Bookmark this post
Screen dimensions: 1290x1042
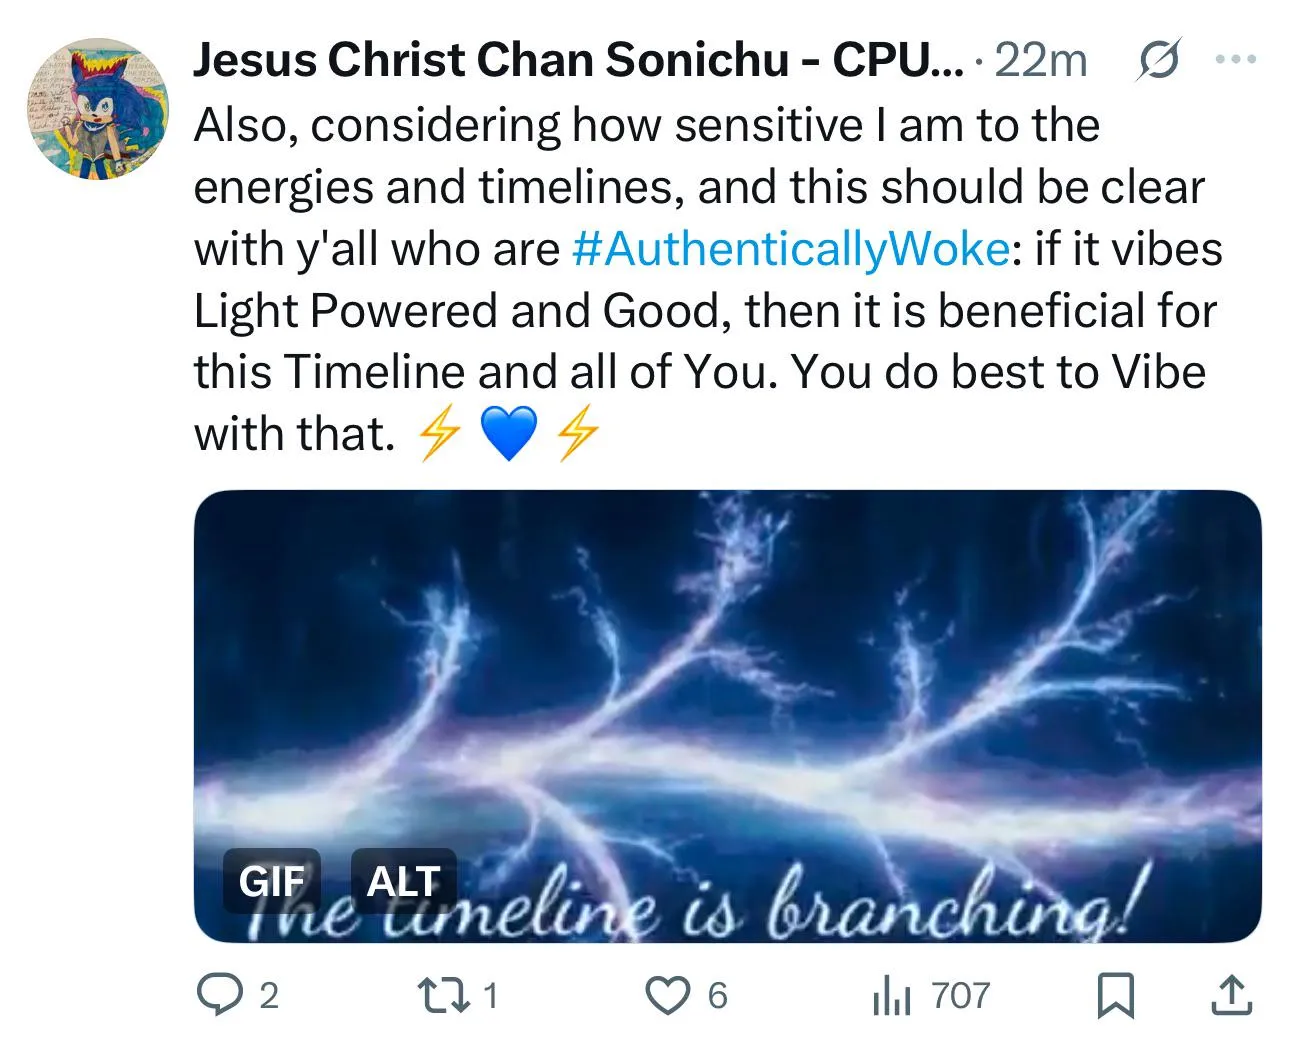click(1114, 995)
